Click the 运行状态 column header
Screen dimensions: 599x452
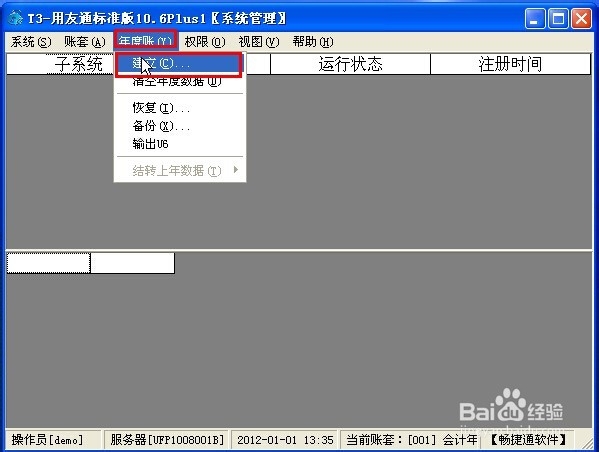[350, 64]
